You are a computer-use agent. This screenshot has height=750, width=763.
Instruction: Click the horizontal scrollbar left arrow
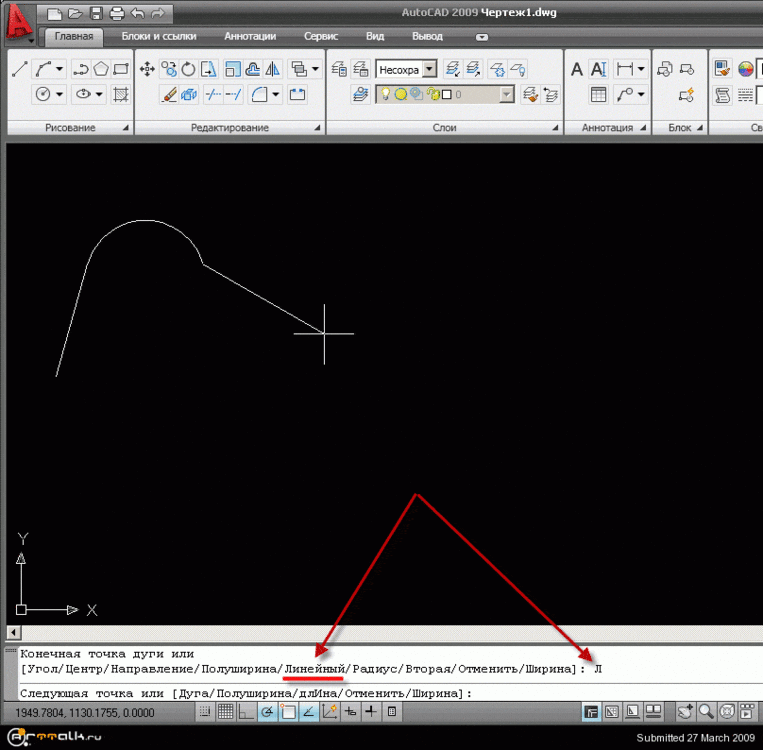(x=13, y=633)
